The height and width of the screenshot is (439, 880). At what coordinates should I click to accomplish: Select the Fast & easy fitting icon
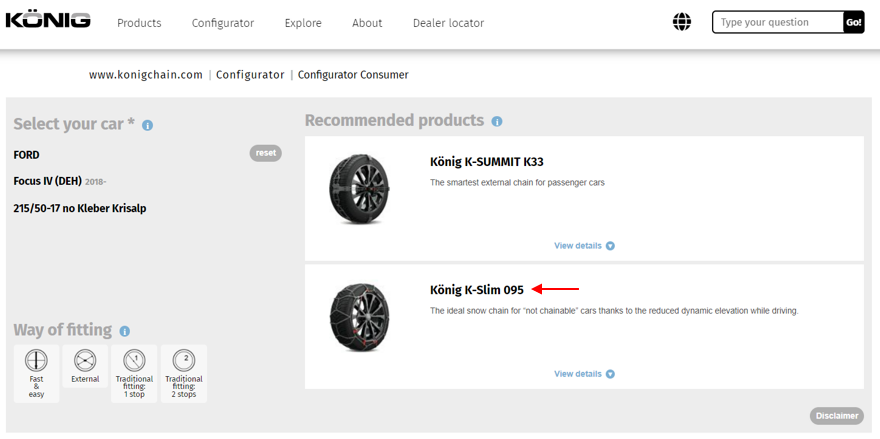pyautogui.click(x=36, y=373)
